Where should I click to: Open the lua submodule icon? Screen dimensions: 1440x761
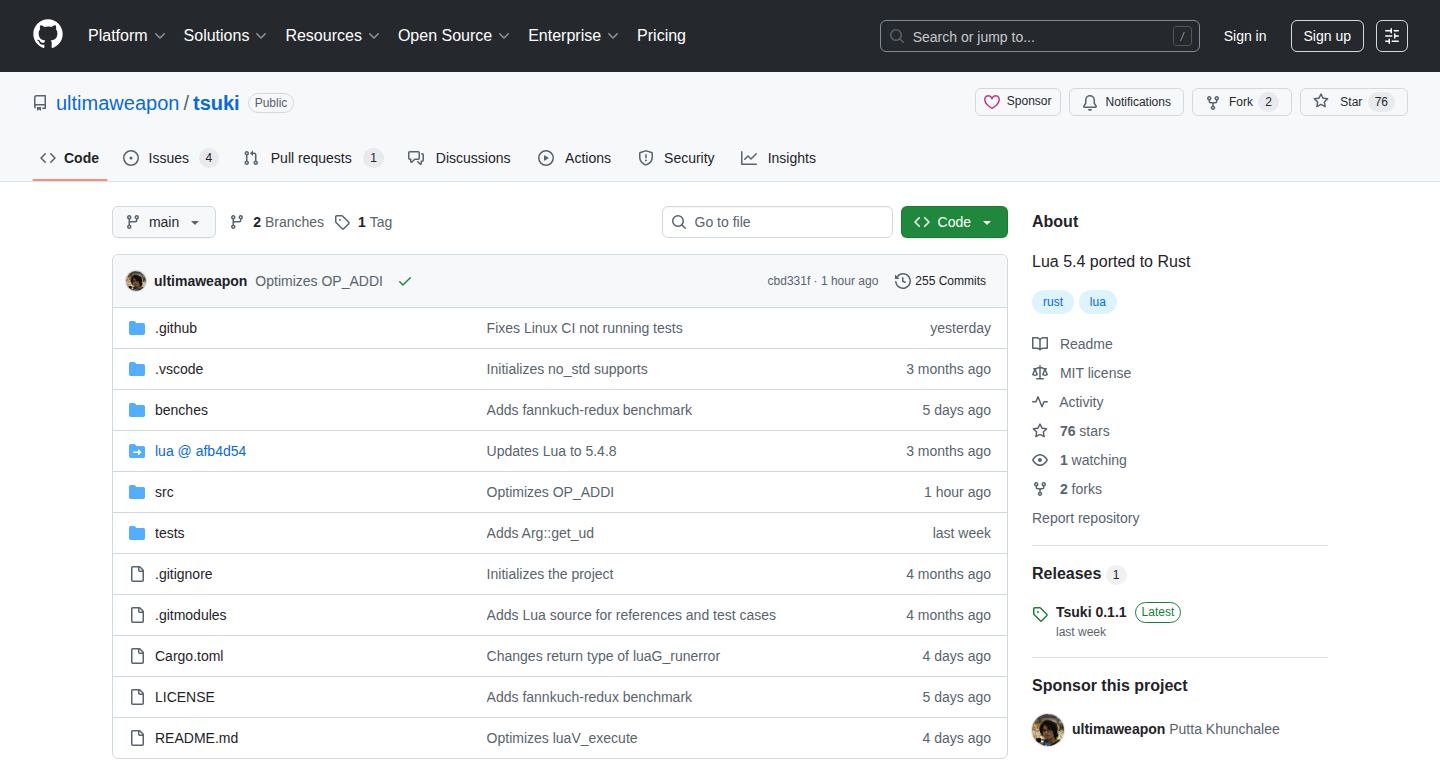click(137, 451)
